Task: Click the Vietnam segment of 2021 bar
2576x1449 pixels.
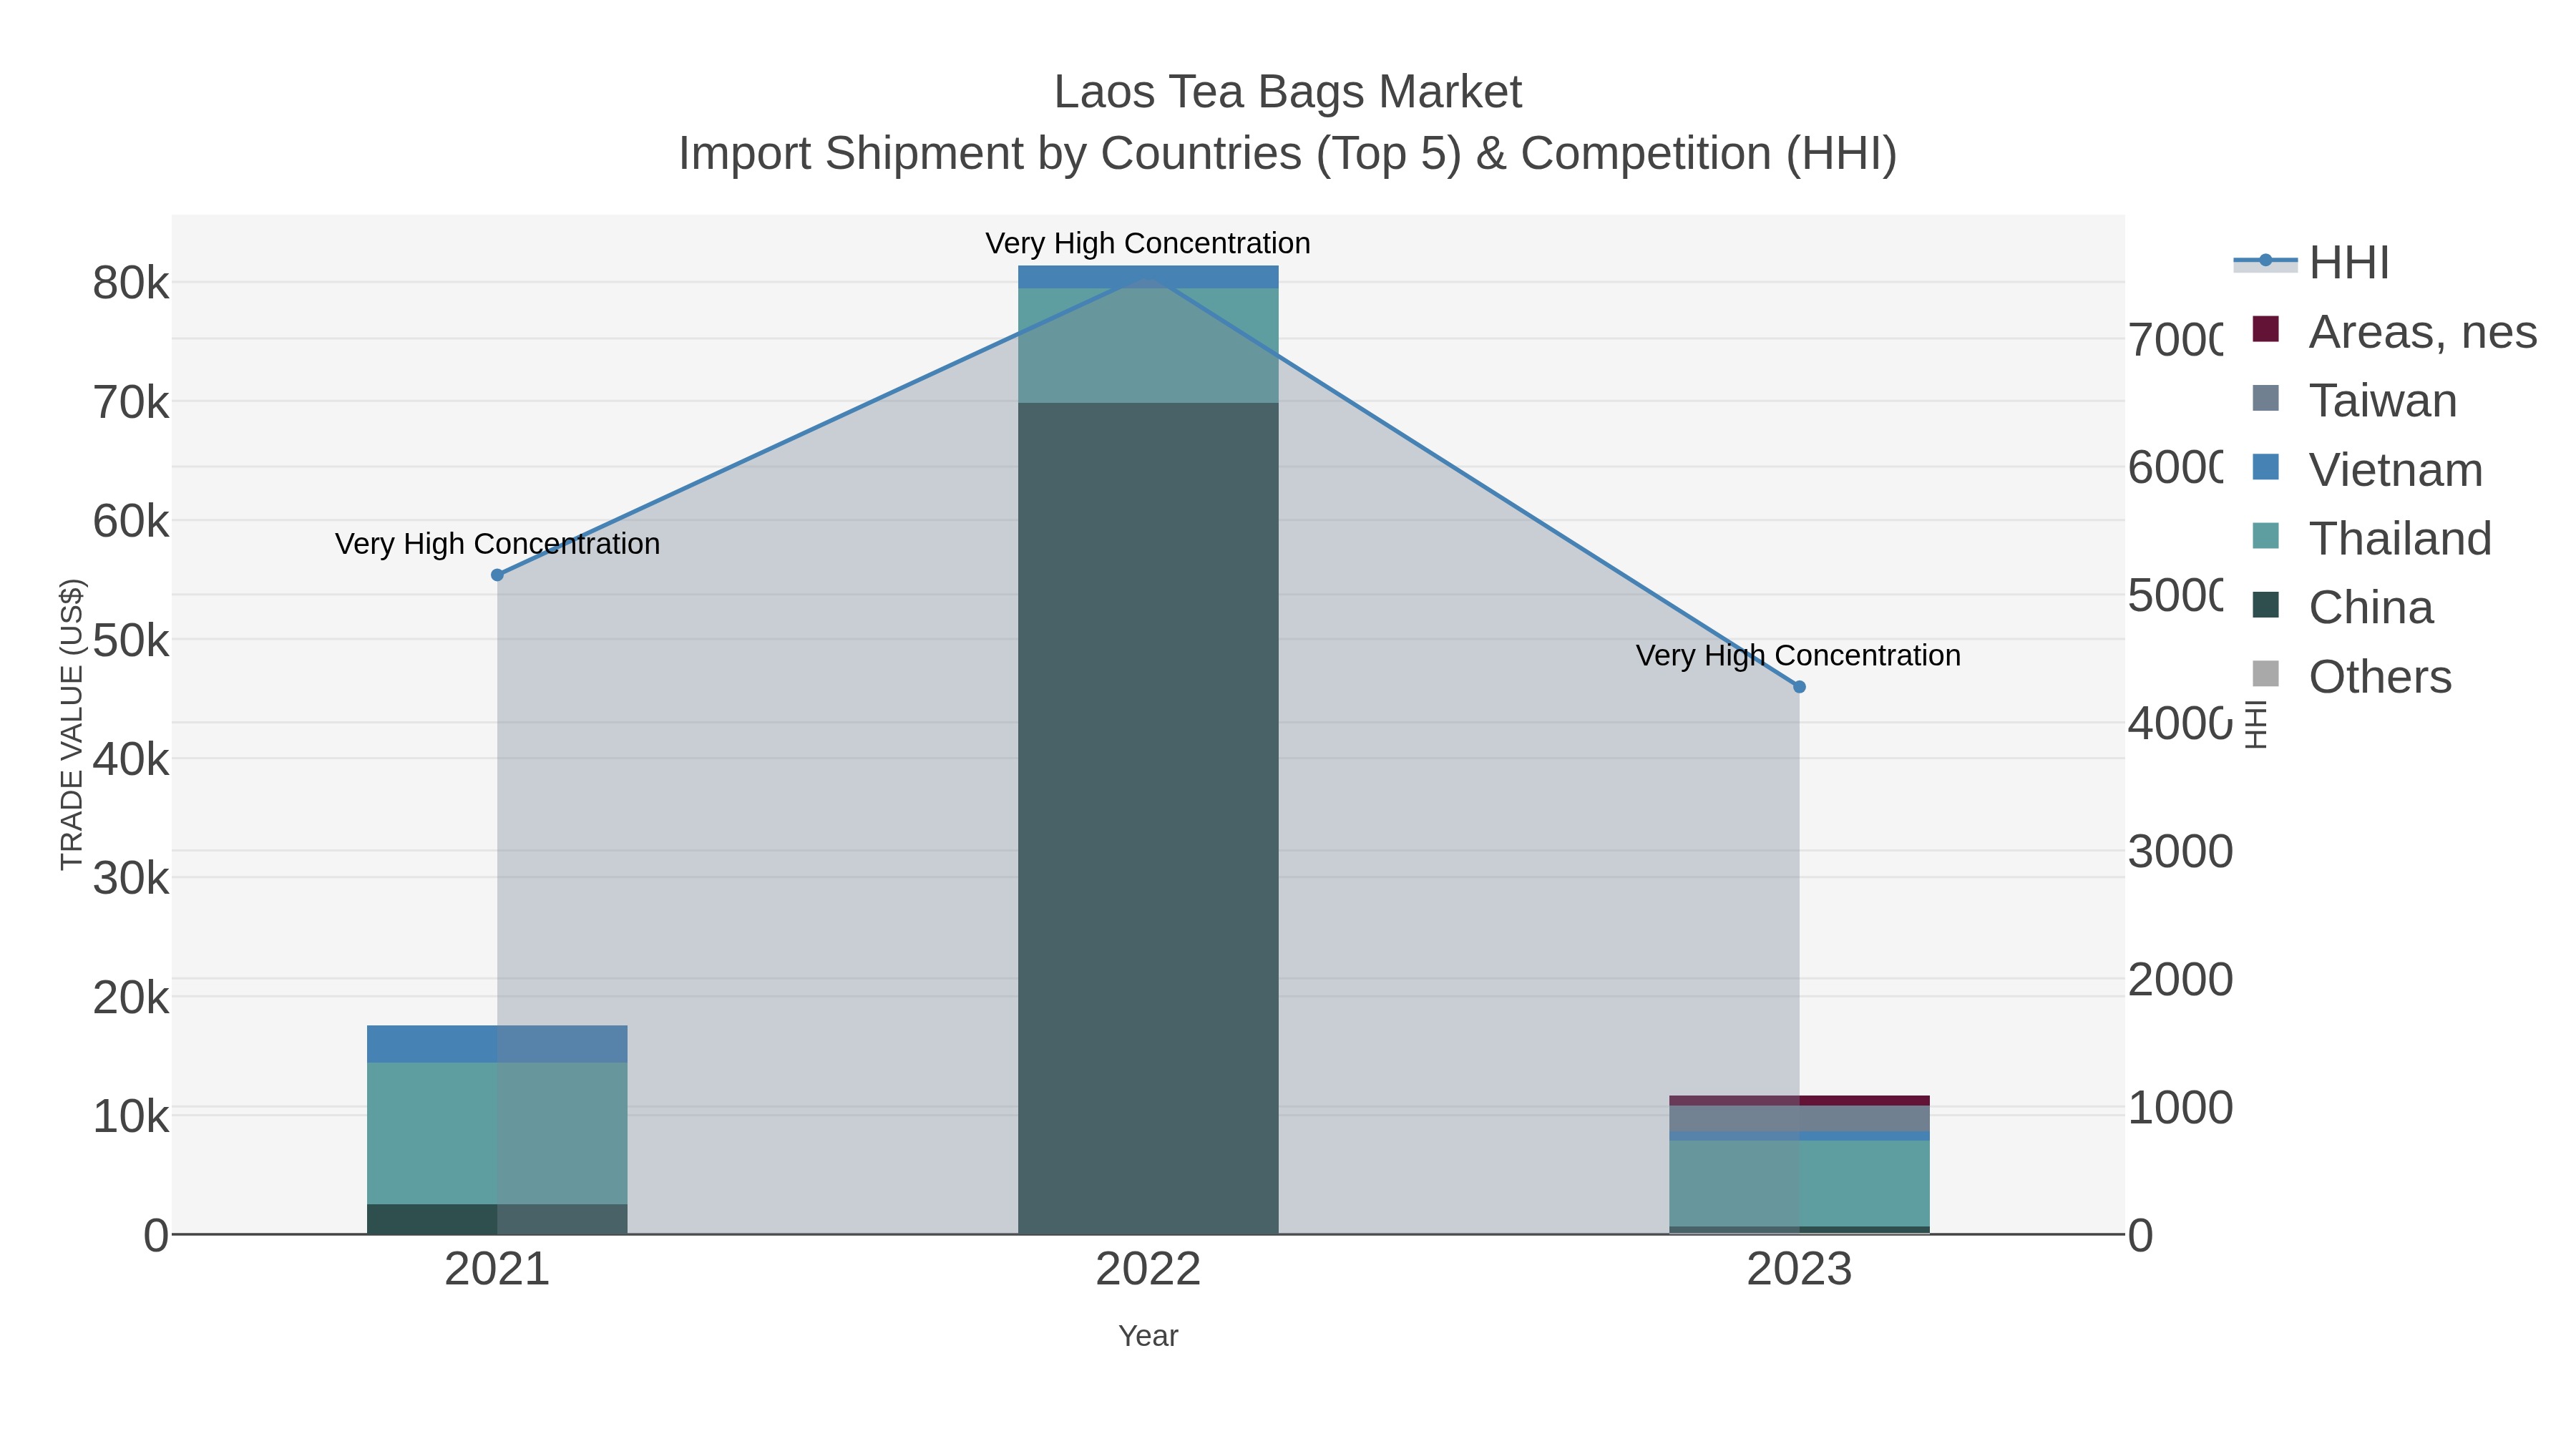Action: (x=497, y=1044)
